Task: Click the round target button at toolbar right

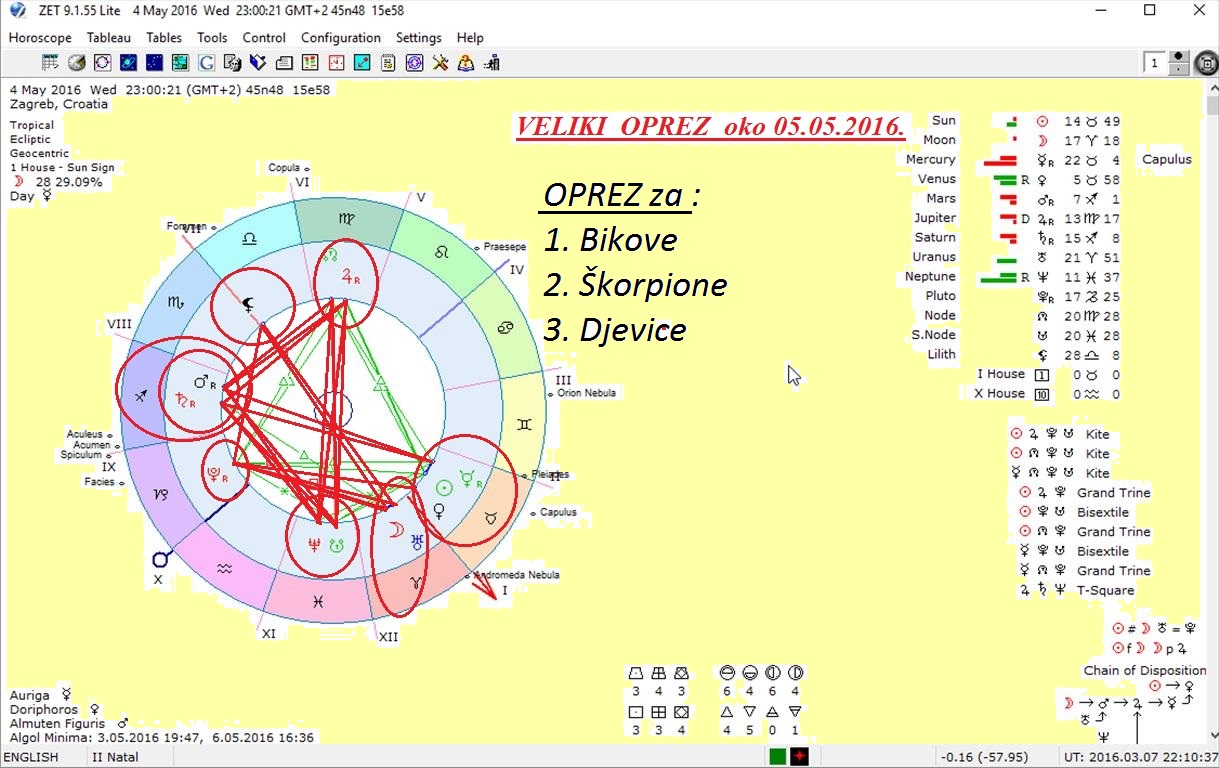Action: click(1206, 64)
